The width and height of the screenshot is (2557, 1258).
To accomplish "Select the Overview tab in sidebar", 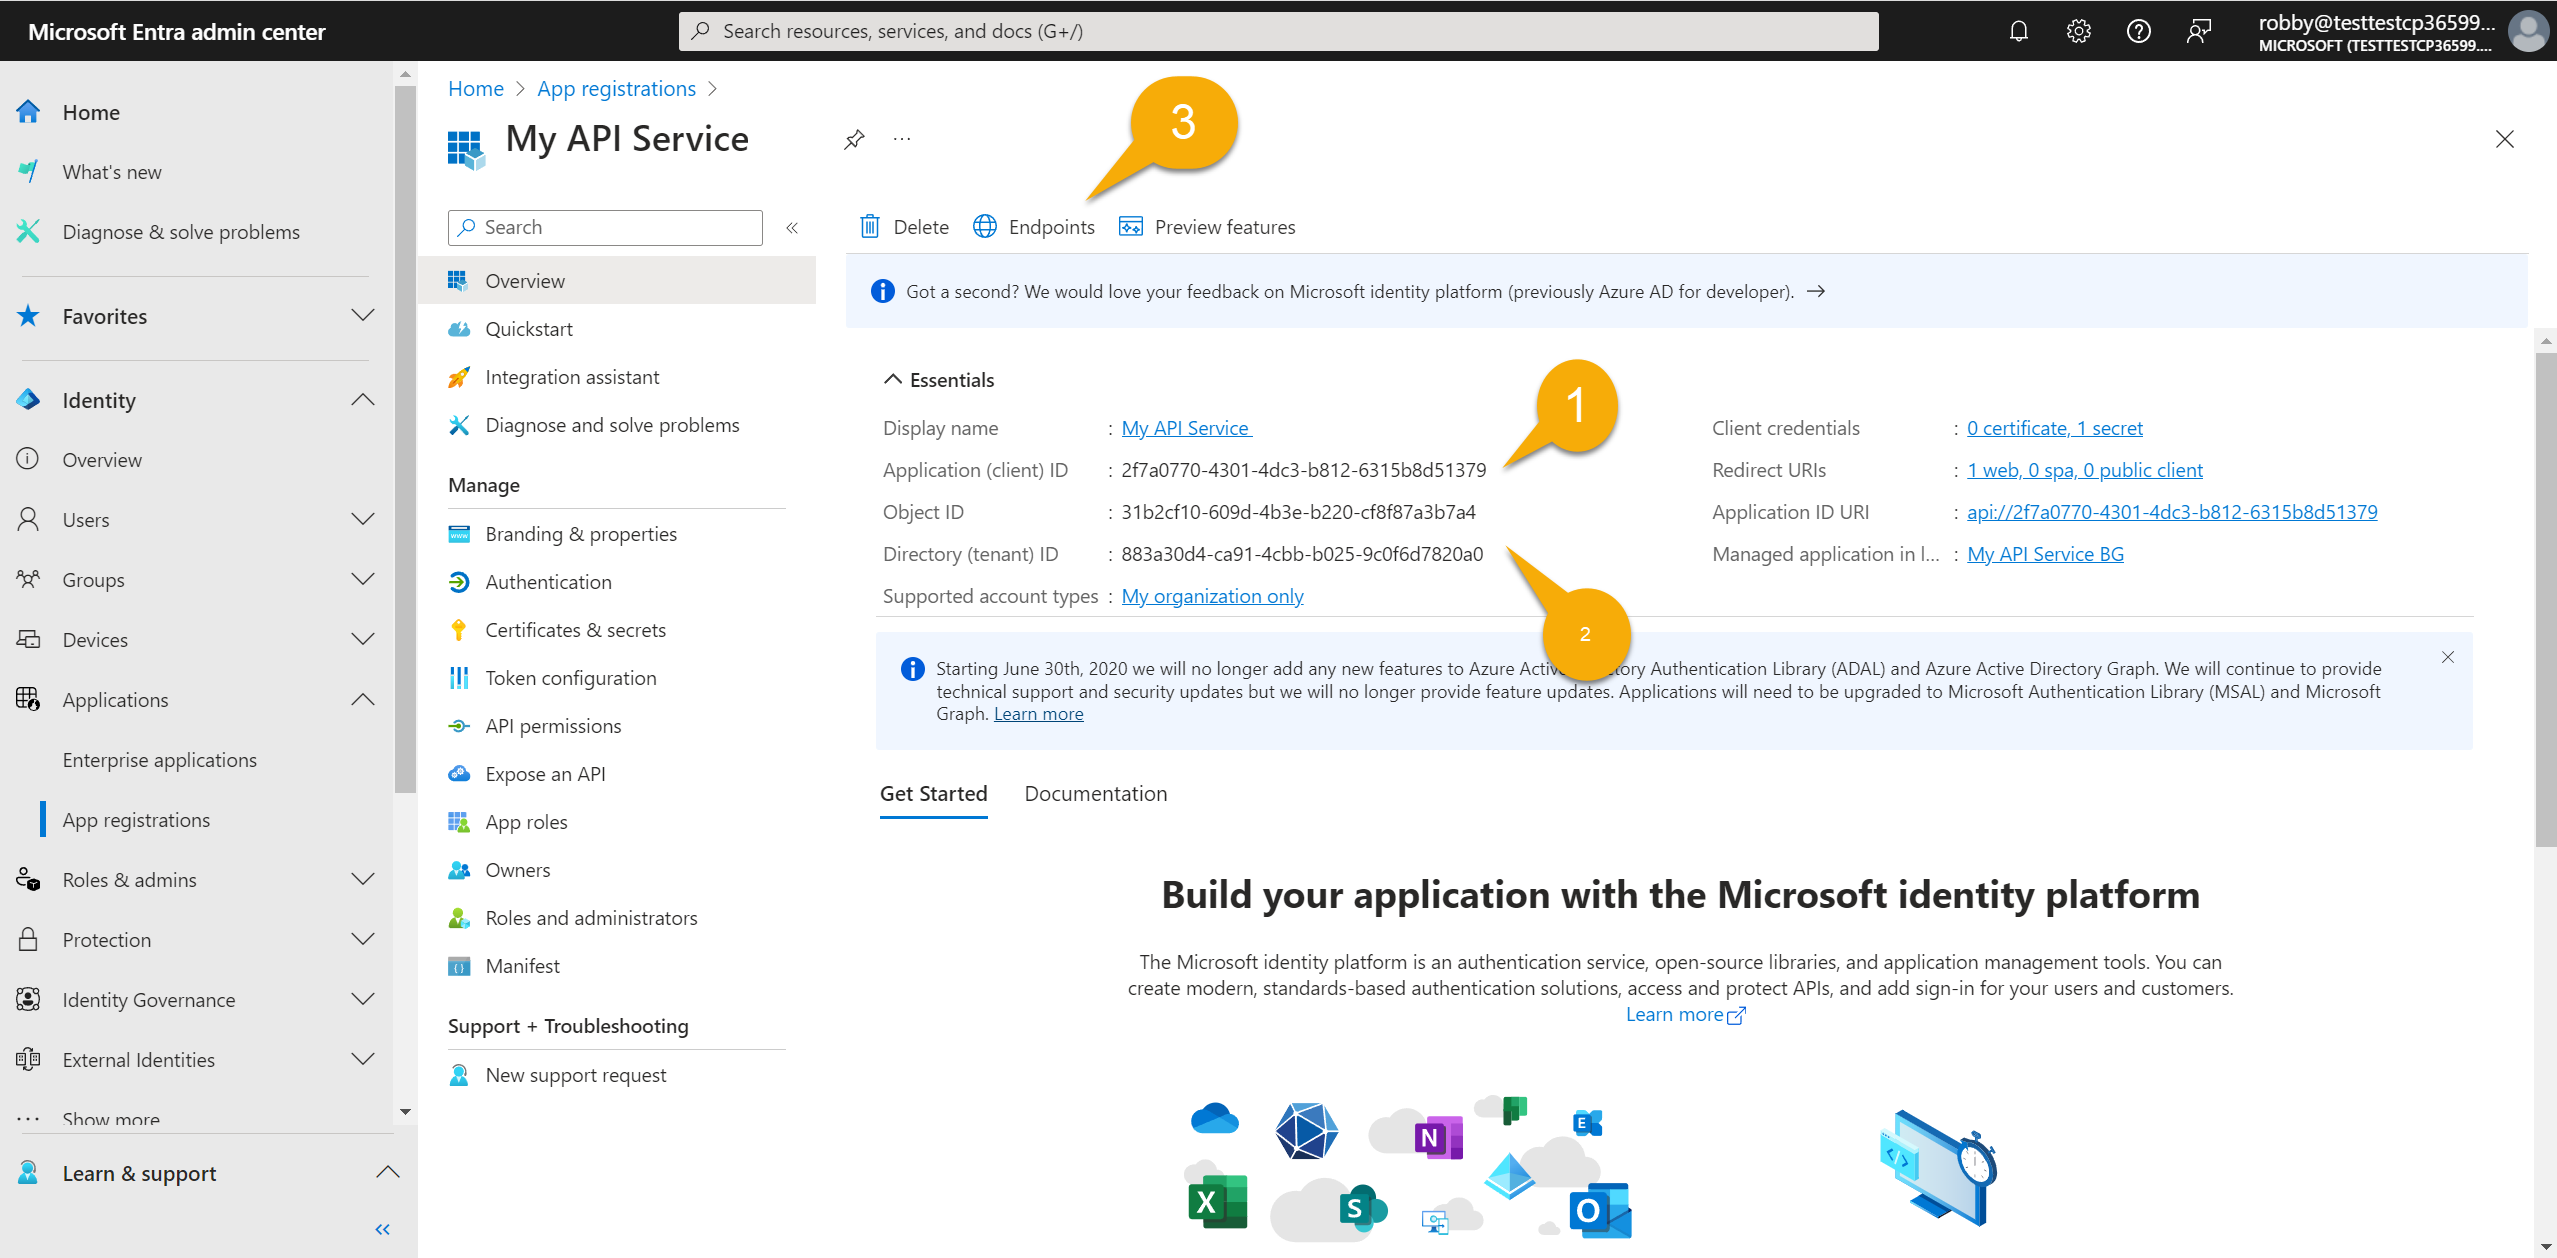I will 523,281.
